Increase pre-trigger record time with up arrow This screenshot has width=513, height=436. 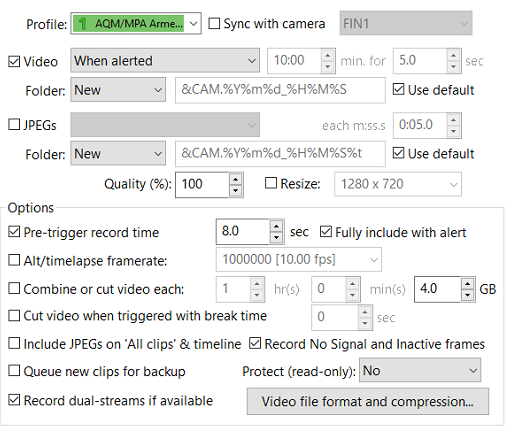point(276,227)
